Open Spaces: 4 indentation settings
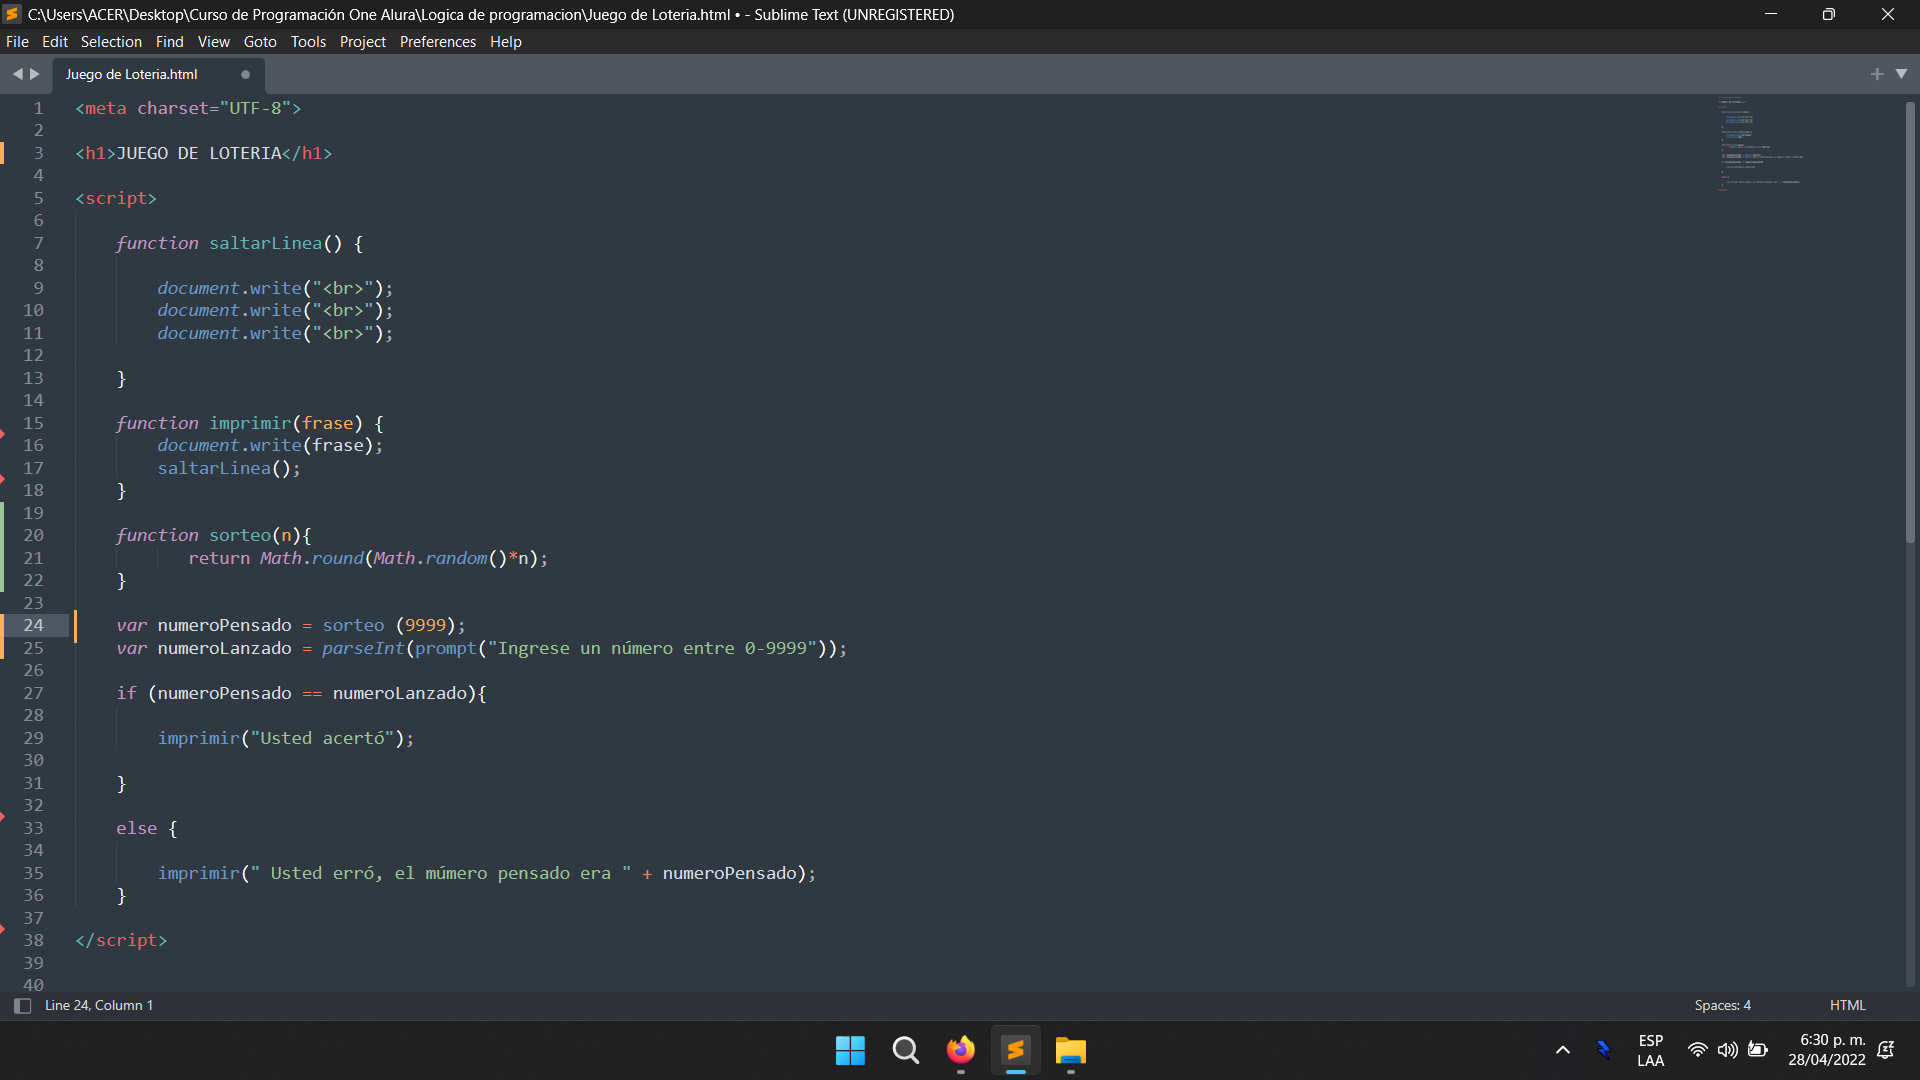Image resolution: width=1920 pixels, height=1080 pixels. pyautogui.click(x=1722, y=1006)
